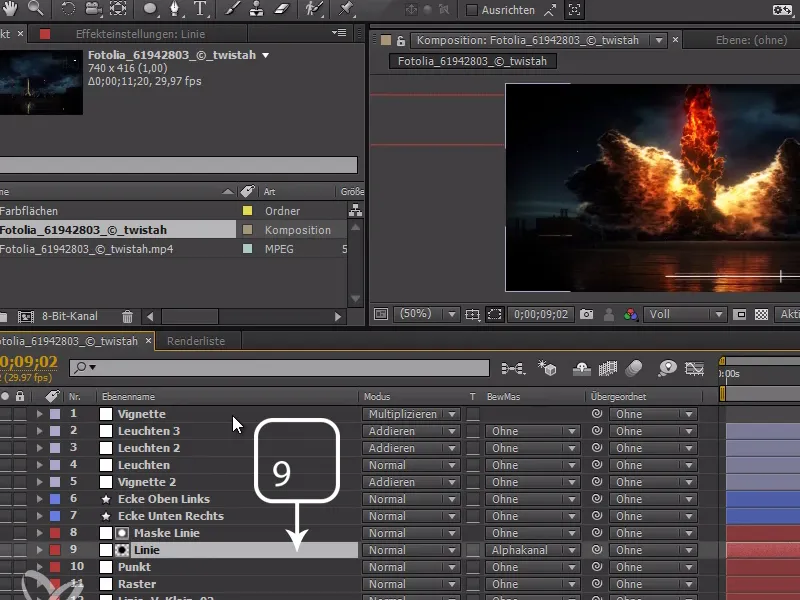Image resolution: width=800 pixels, height=600 pixels.
Task: Sort by the Art column header
Action: coord(269,192)
